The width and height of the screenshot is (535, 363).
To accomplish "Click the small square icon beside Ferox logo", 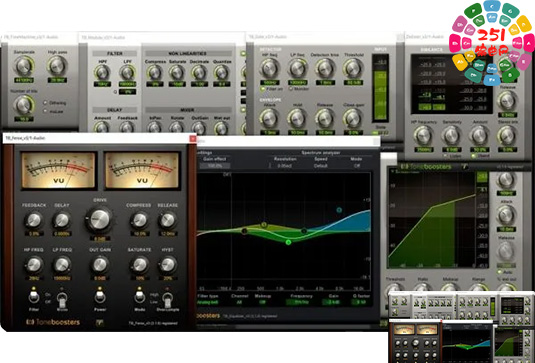I will [100, 322].
